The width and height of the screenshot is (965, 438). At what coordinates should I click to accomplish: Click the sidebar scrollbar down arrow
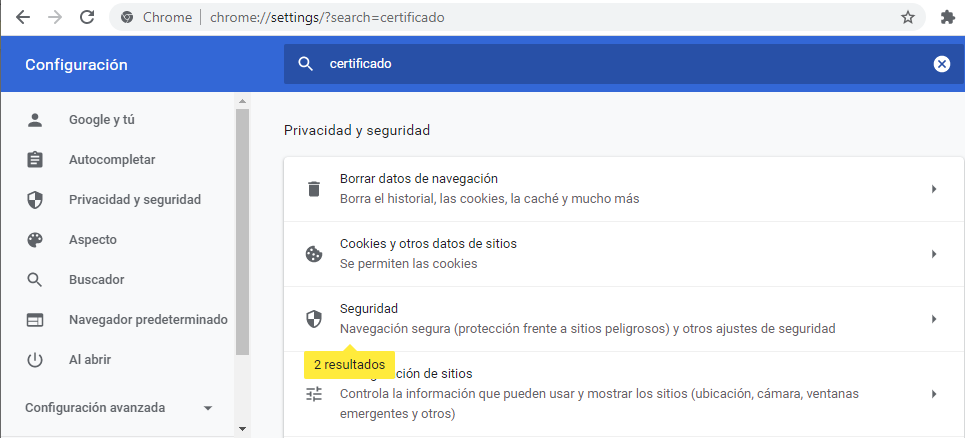point(241,428)
